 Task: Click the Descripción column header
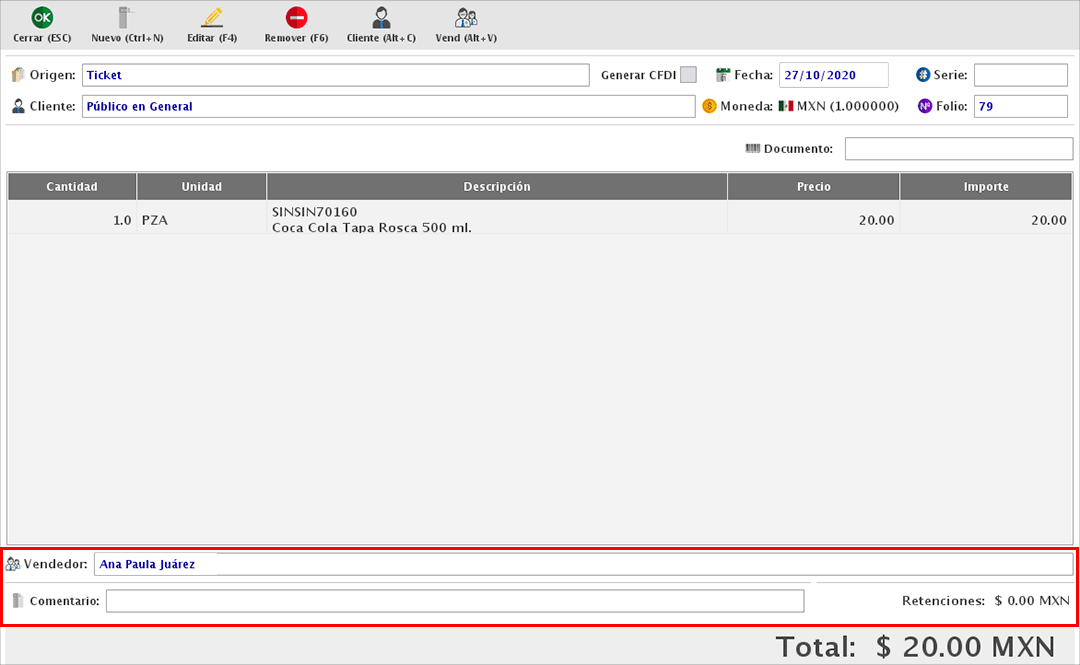pyautogui.click(x=497, y=187)
